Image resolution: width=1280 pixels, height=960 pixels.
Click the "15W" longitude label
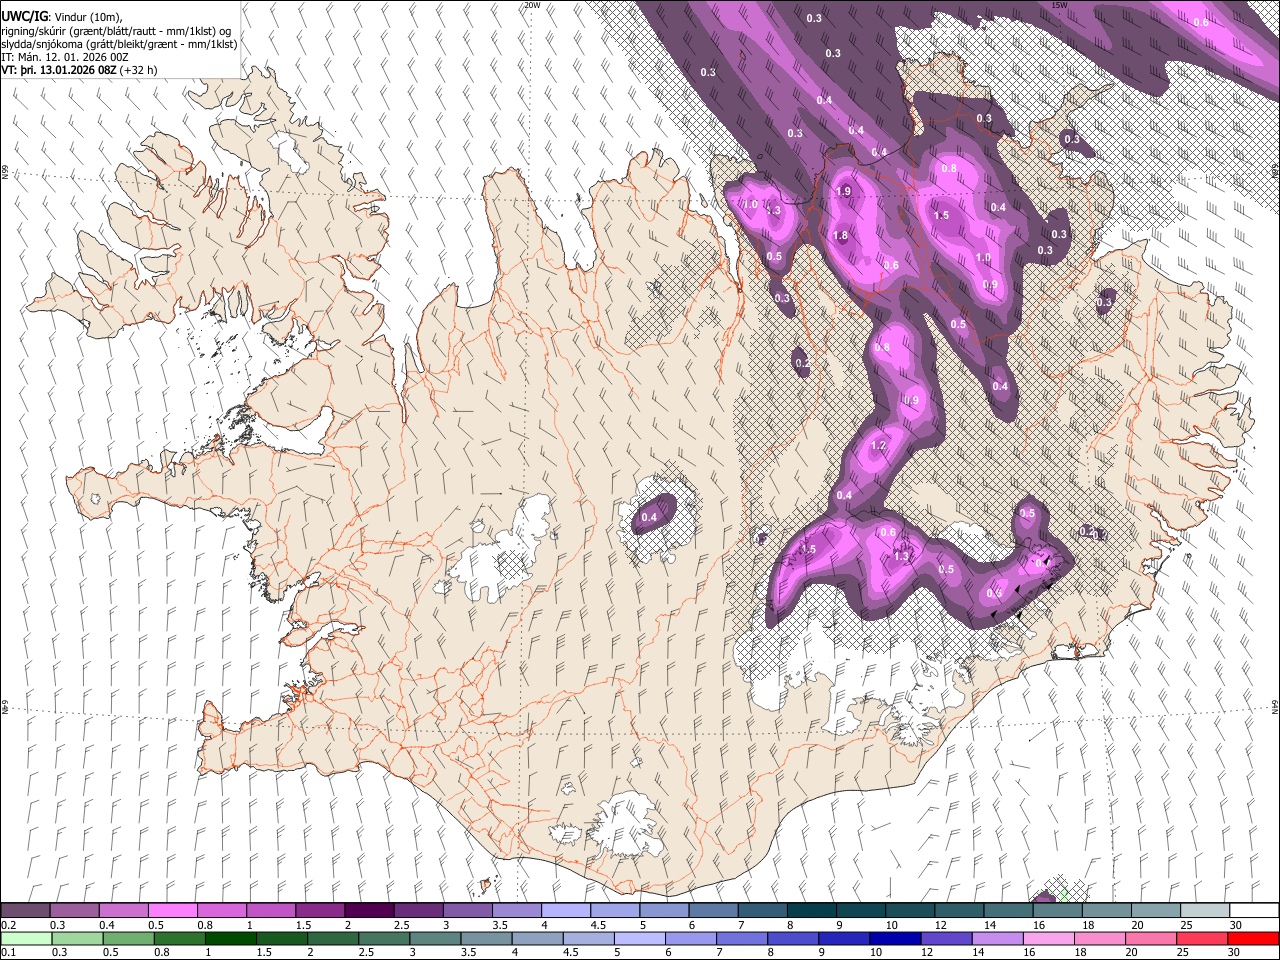pyautogui.click(x=1060, y=5)
